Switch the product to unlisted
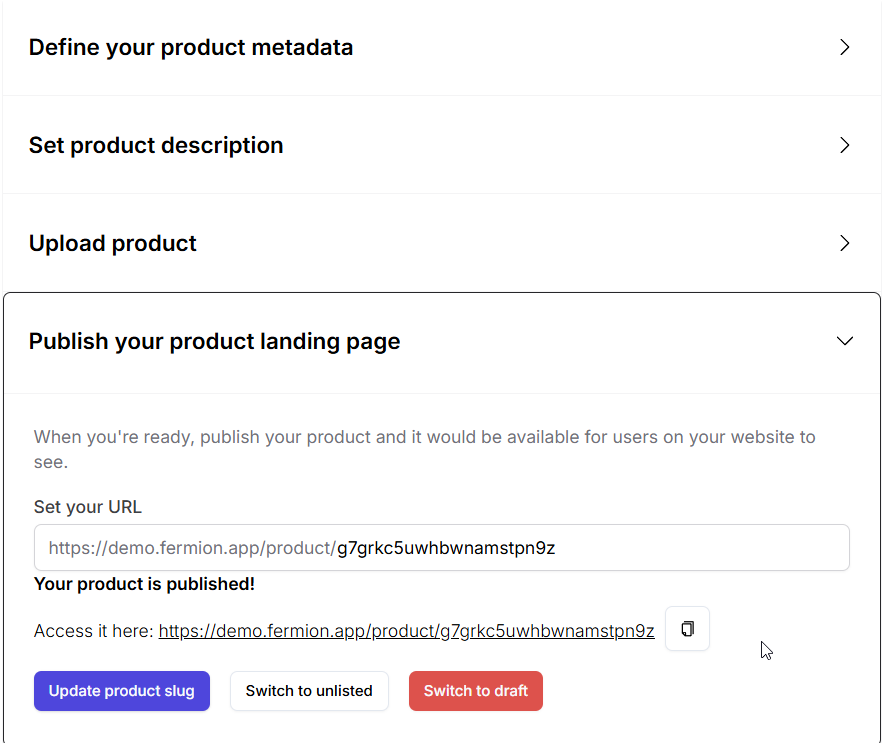Viewport: 883px width, 743px height. [309, 691]
